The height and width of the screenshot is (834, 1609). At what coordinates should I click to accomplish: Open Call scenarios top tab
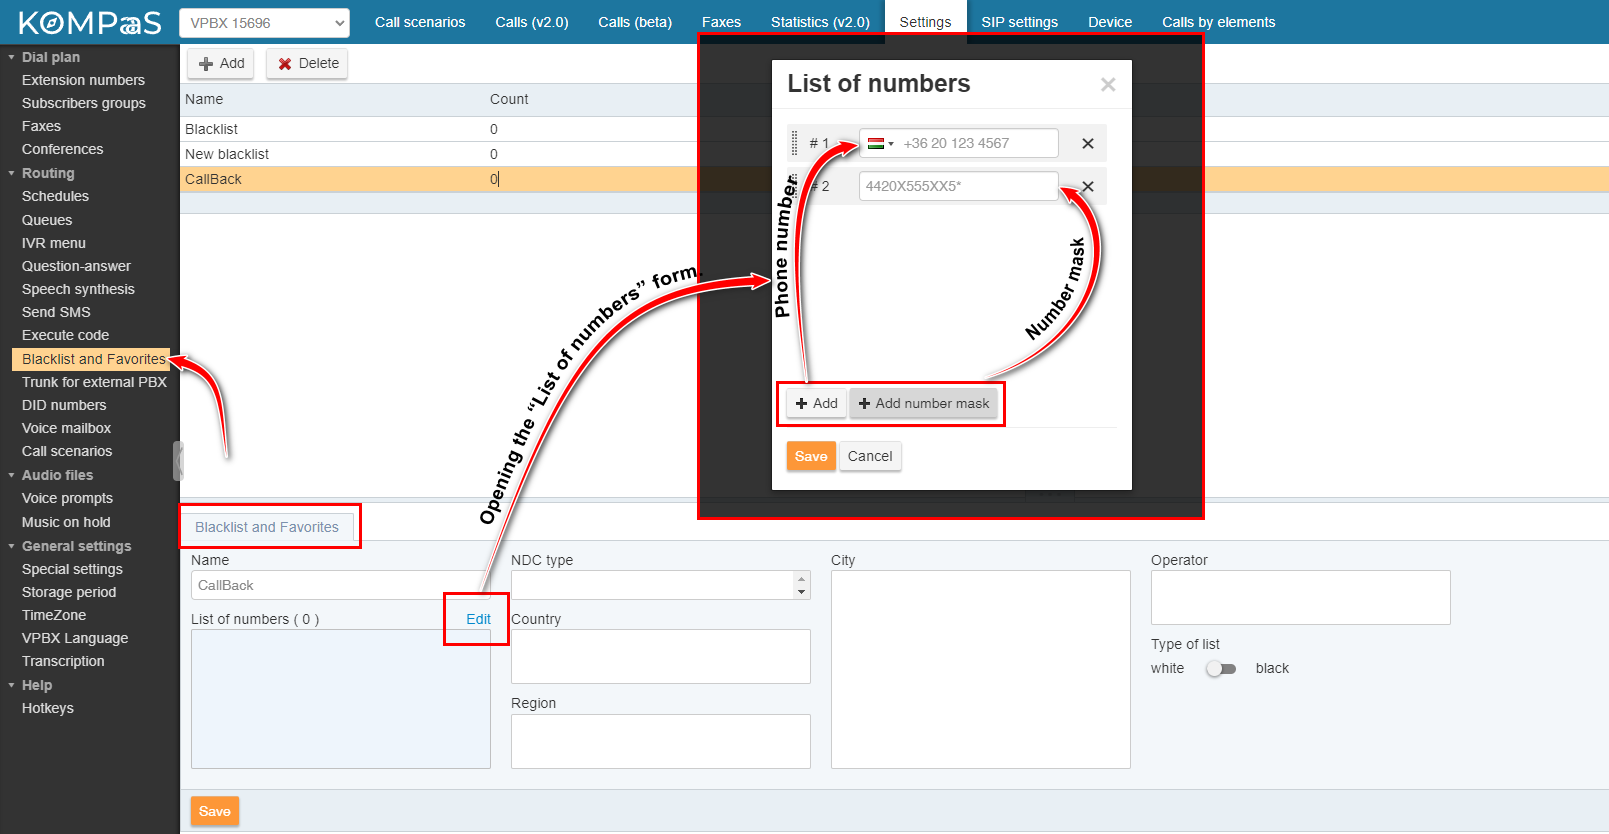pyautogui.click(x=420, y=22)
